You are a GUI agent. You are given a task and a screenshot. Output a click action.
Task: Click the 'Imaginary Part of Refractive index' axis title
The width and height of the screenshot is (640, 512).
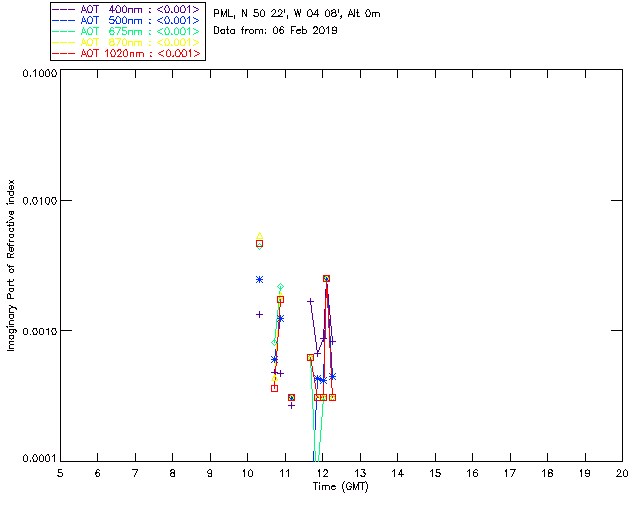point(11,265)
